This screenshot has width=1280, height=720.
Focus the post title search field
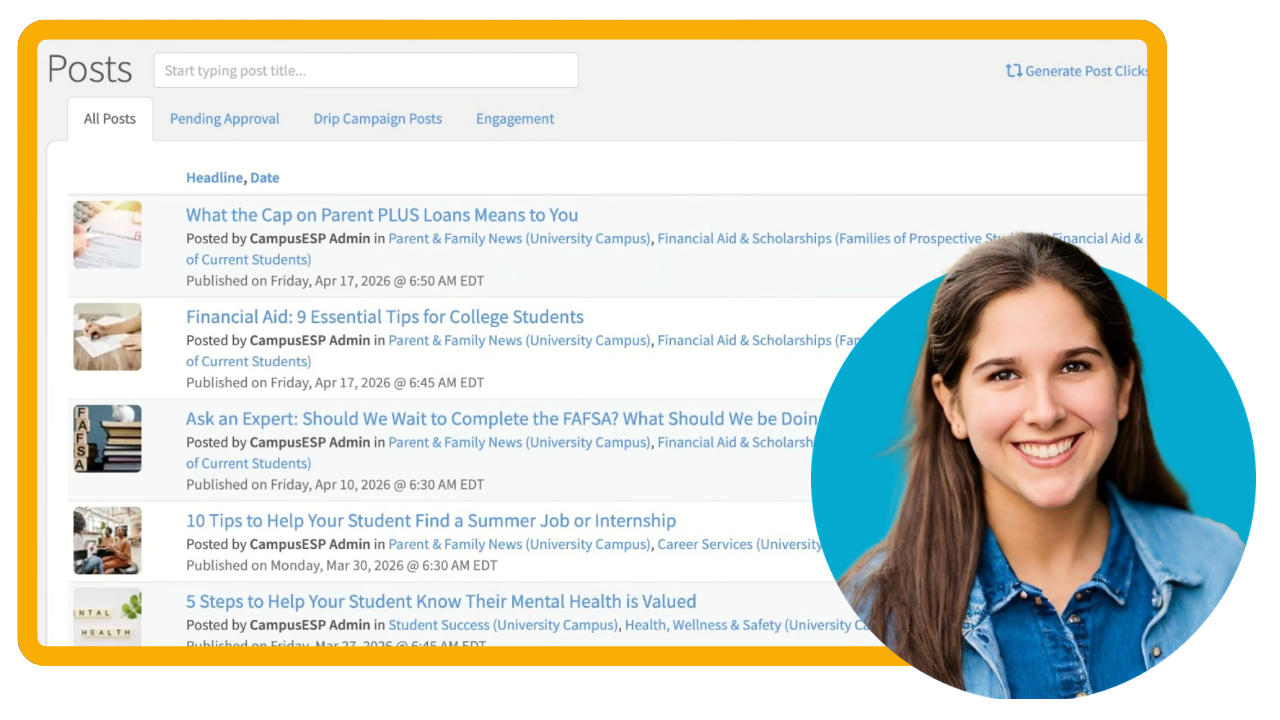(x=366, y=70)
